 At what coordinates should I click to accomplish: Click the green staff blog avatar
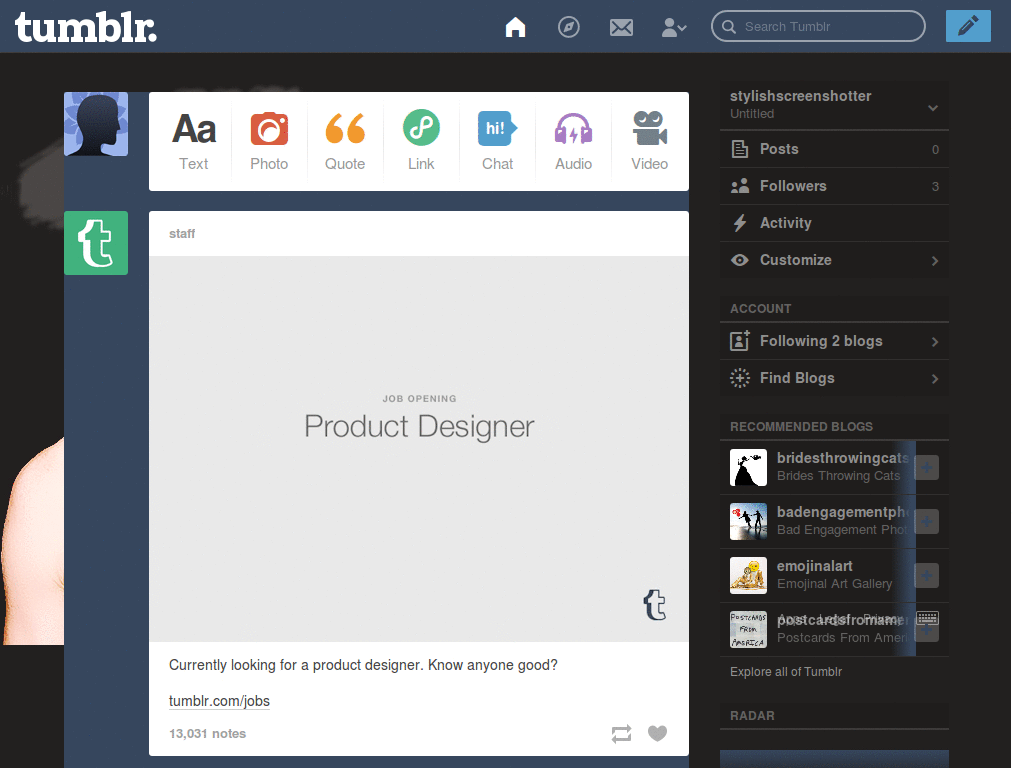point(96,243)
